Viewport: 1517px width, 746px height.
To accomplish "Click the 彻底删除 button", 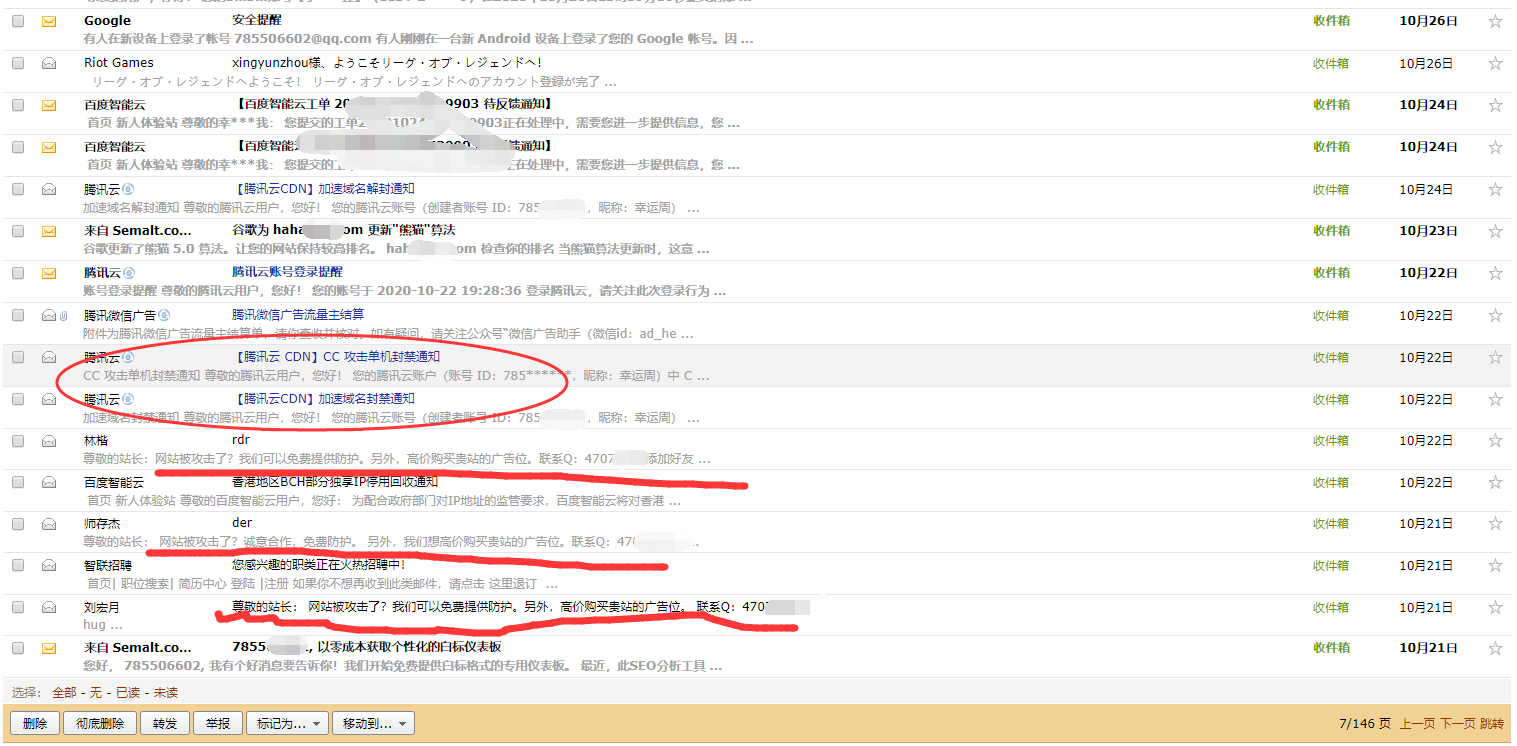I will [100, 723].
